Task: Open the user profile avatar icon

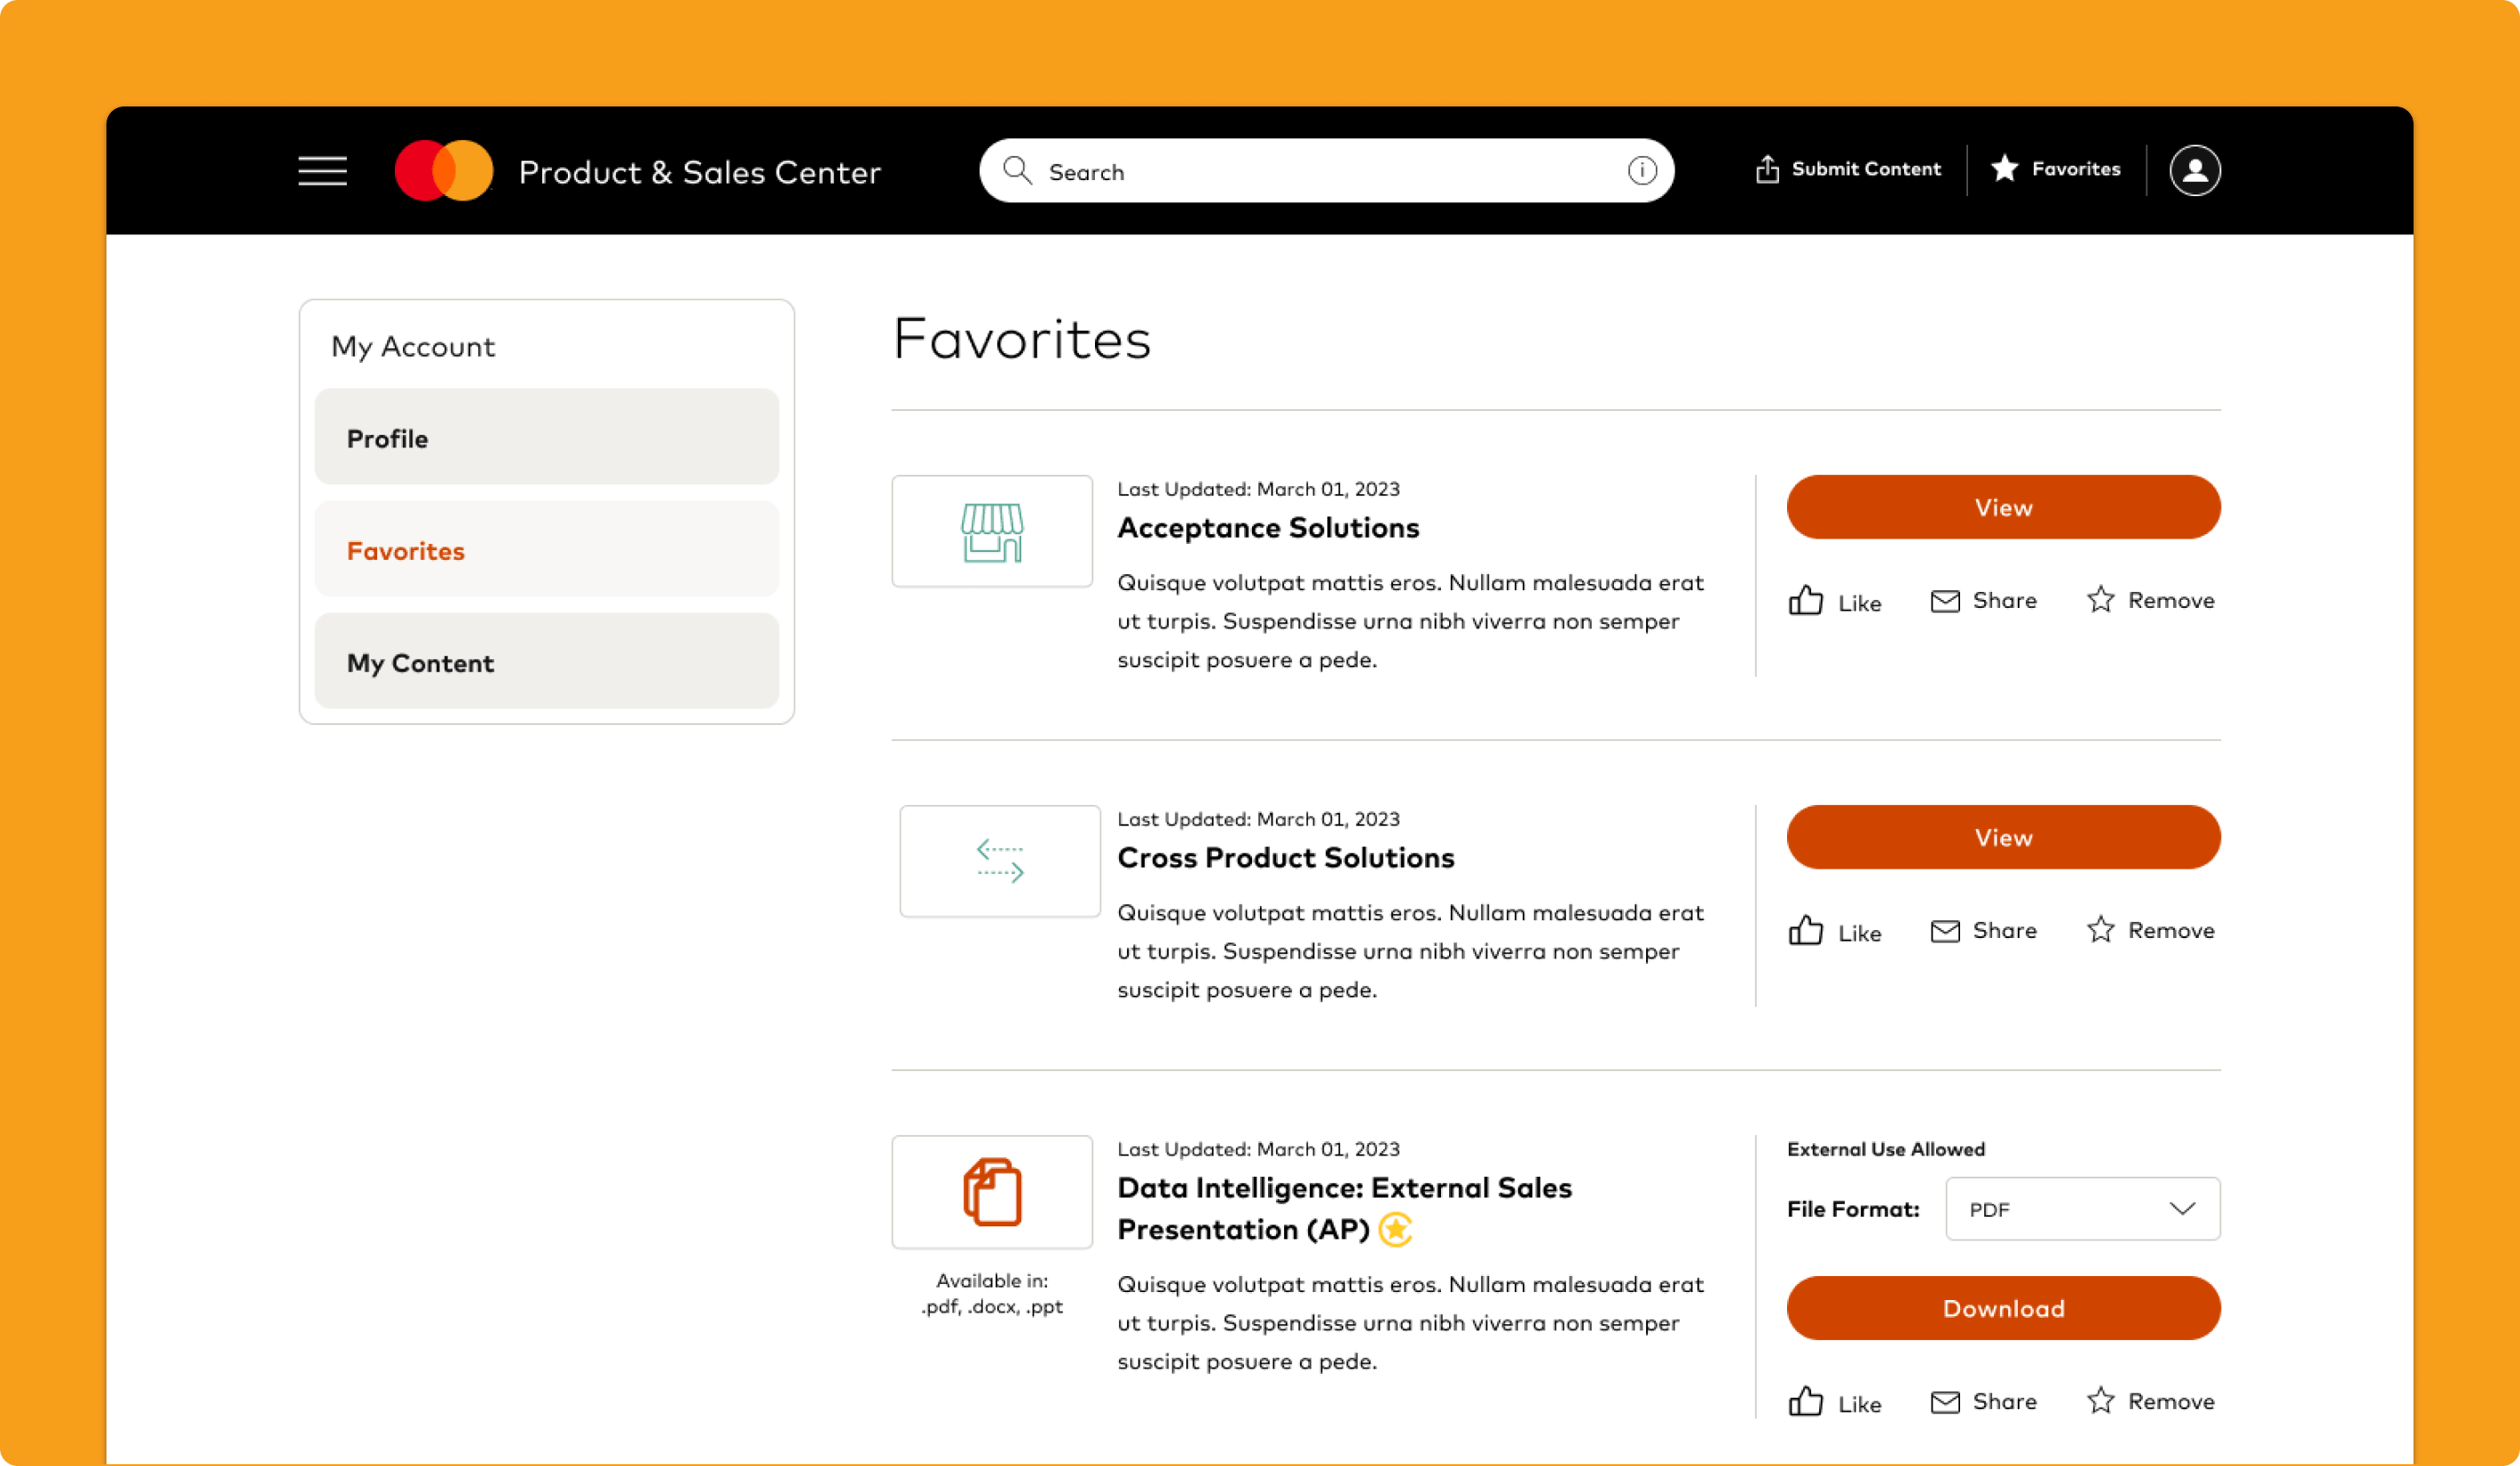Action: (x=2194, y=171)
